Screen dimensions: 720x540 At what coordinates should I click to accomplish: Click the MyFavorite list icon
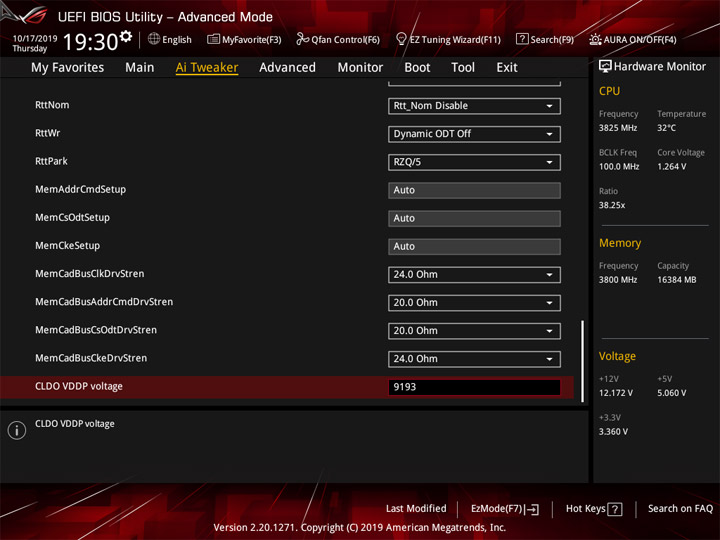[213, 39]
